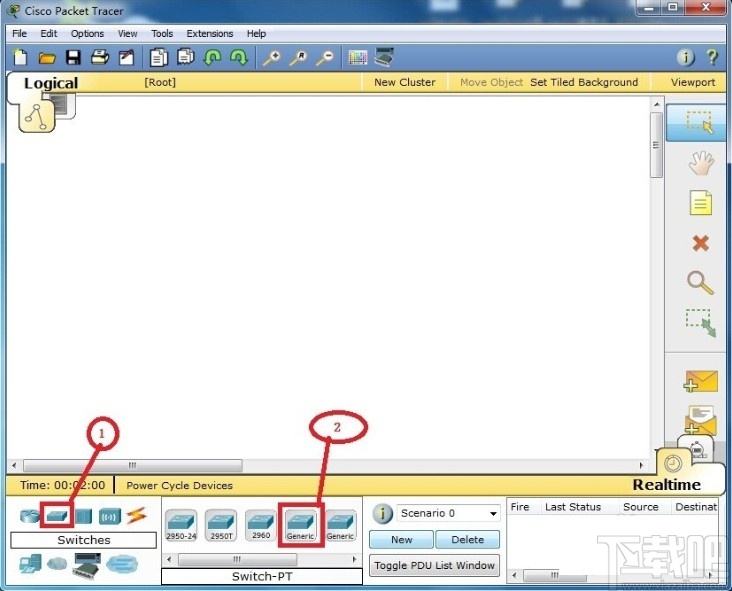This screenshot has width=732, height=591.
Task: Select the Wireless Devices category icon
Action: (x=110, y=516)
